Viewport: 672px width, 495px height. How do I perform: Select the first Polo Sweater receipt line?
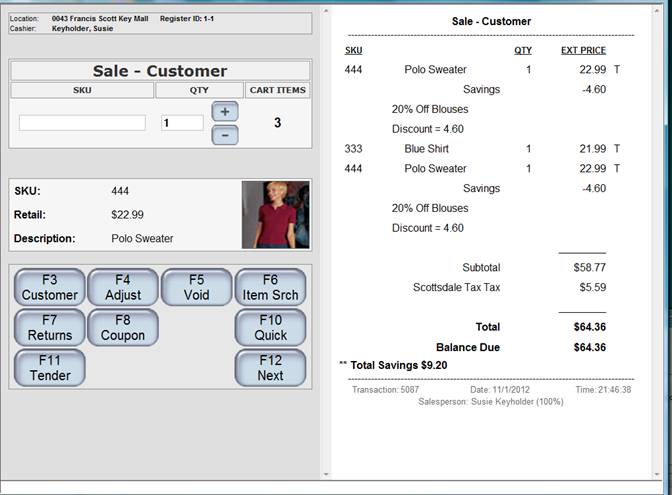coord(435,70)
